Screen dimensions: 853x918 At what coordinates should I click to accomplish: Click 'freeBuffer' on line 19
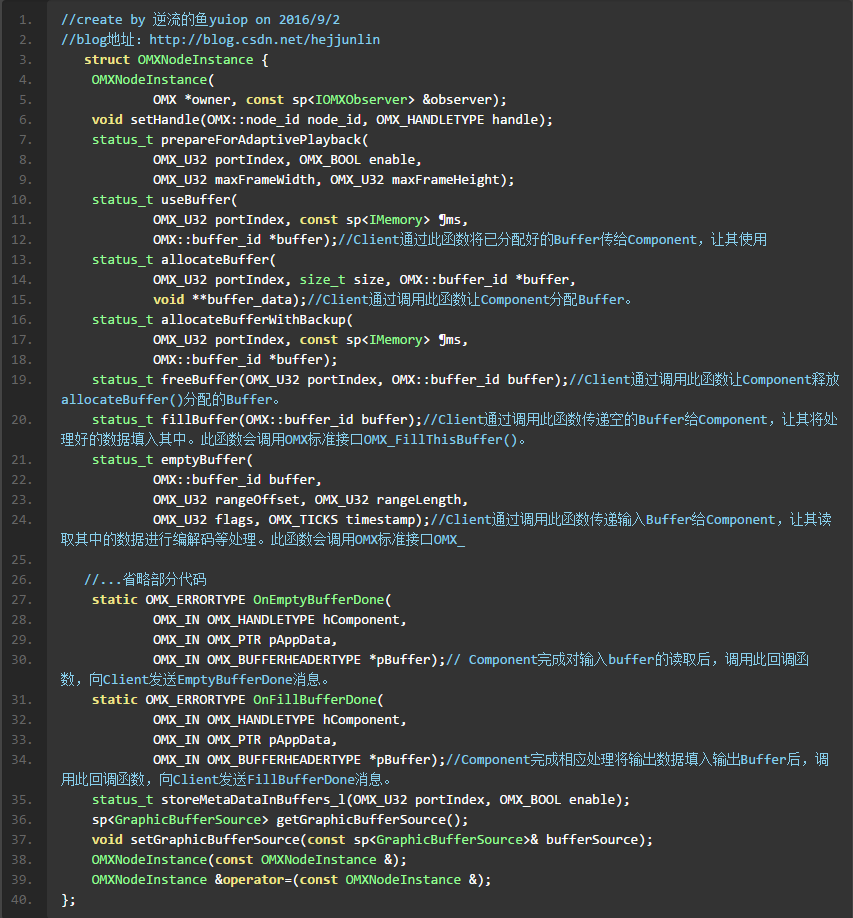[x=199, y=379]
